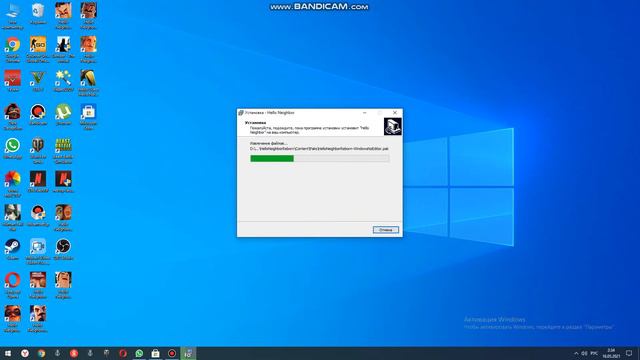Screen dimensions: 640x360
Task: Open Google Chrome from the taskbar
Action: (41, 353)
